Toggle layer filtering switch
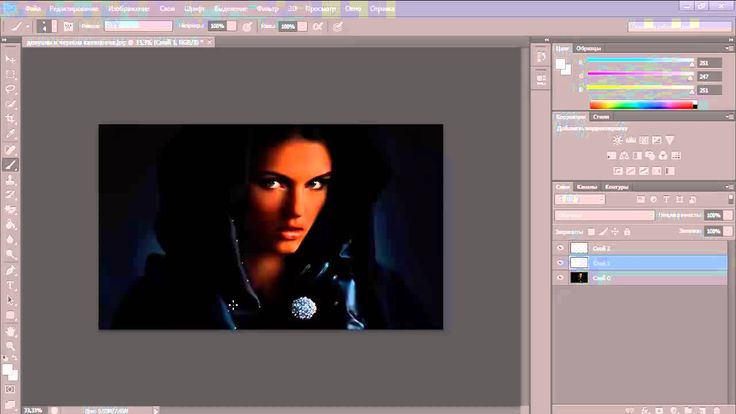 tap(731, 199)
